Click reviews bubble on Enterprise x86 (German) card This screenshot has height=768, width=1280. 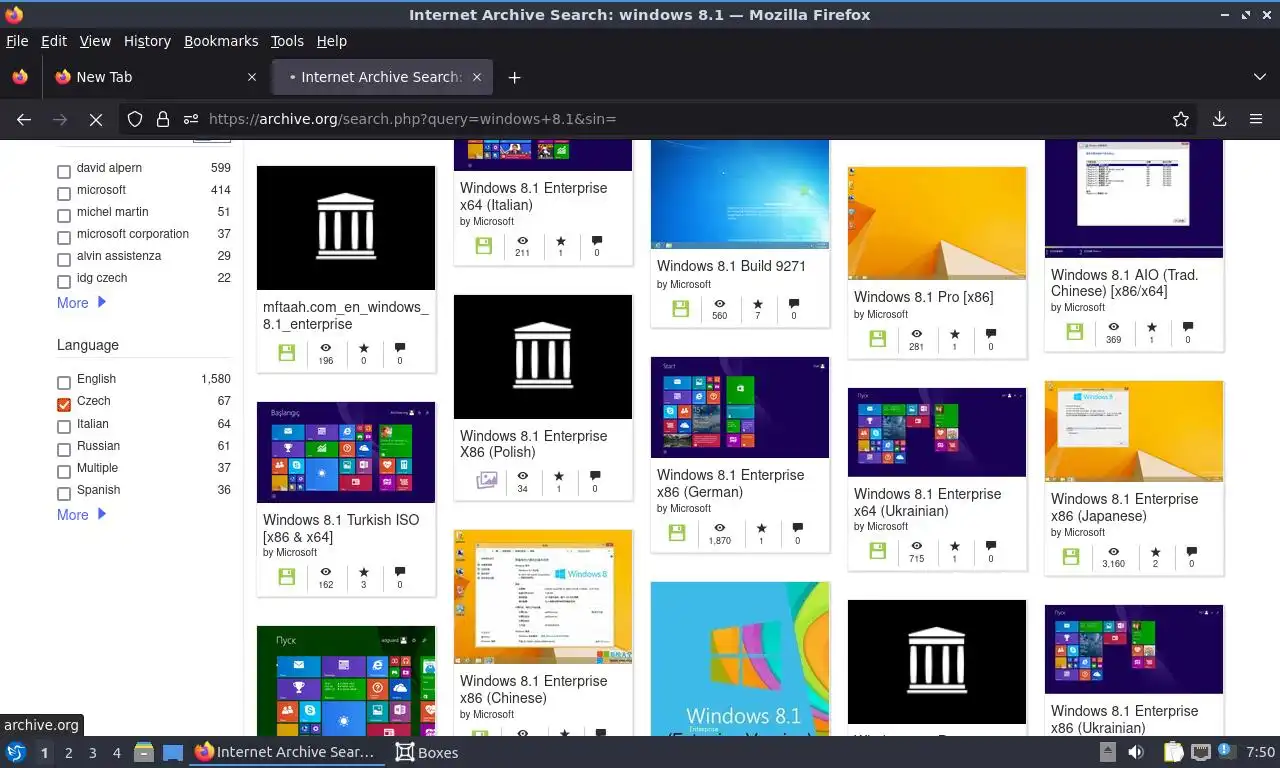coord(797,528)
